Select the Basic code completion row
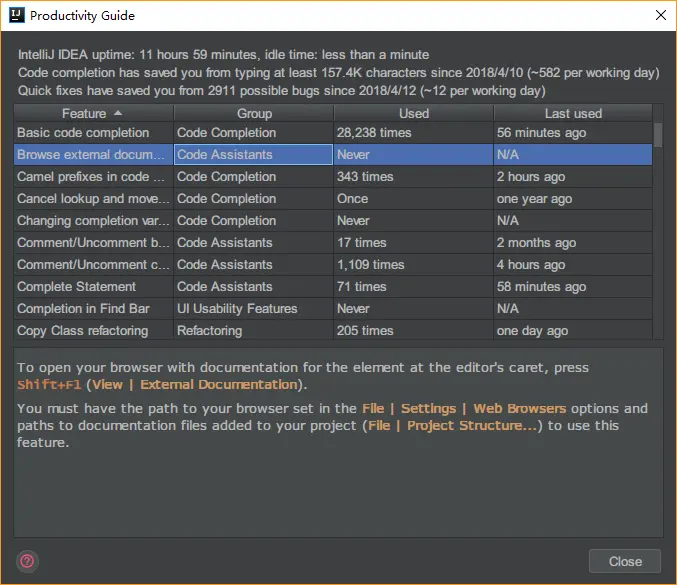The width and height of the screenshot is (677, 585). point(333,133)
